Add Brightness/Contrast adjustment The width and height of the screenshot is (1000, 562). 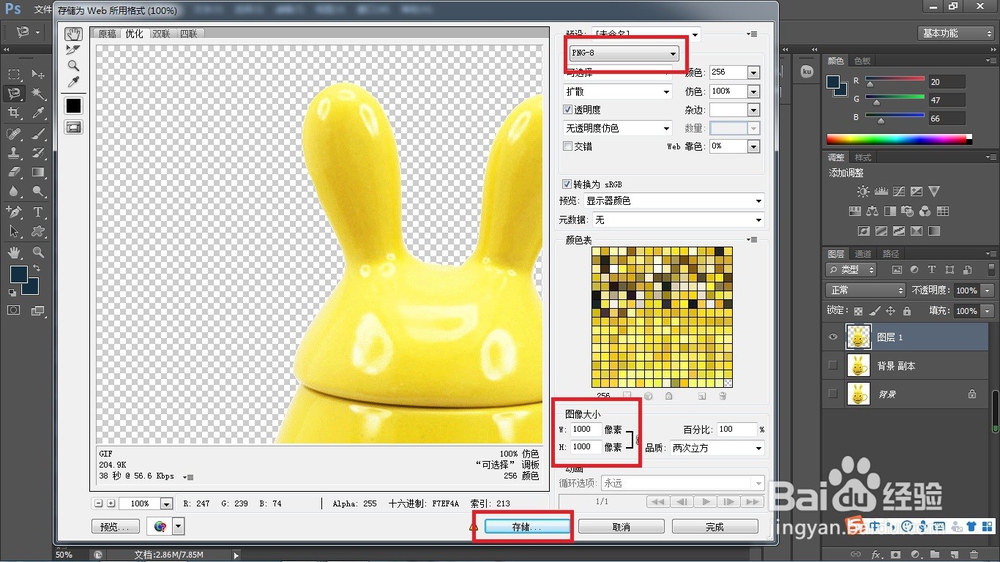coord(863,191)
